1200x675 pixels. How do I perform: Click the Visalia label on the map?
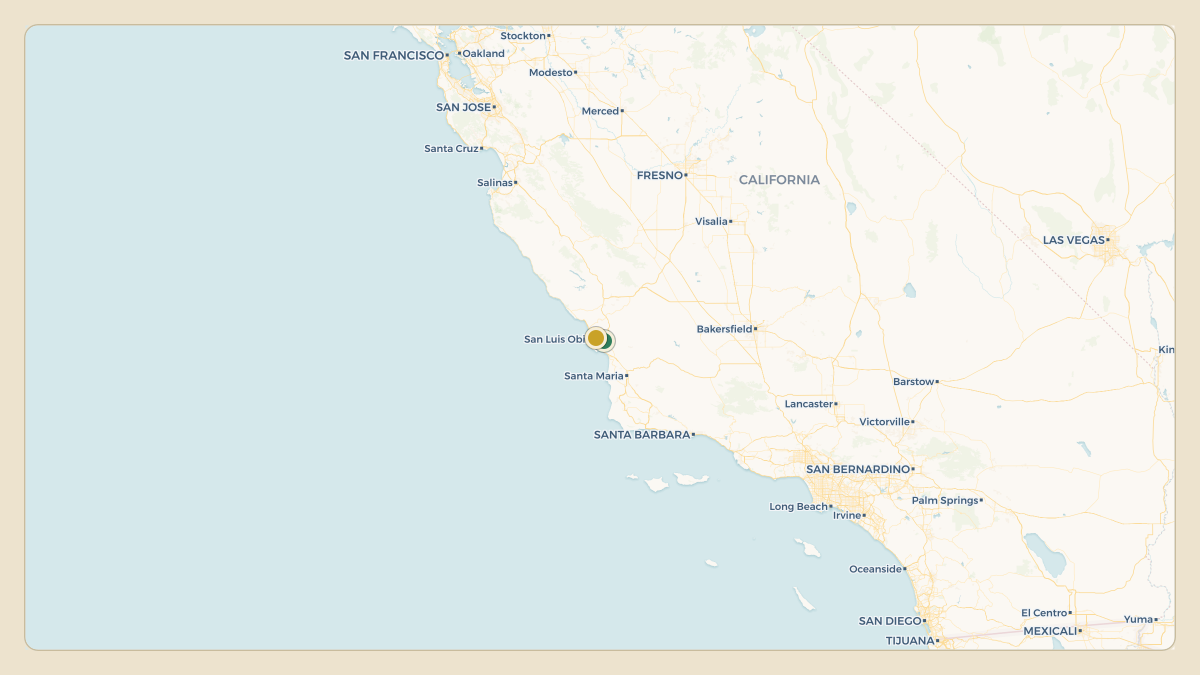pyautogui.click(x=711, y=221)
